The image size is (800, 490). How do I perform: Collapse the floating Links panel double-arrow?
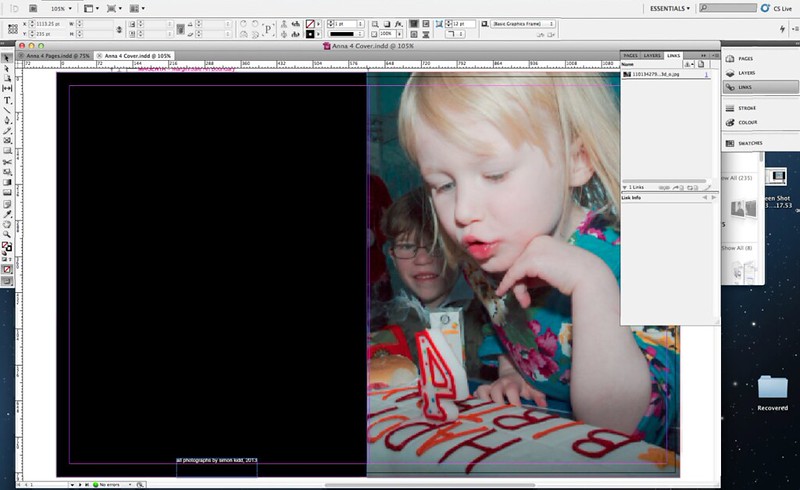704,55
